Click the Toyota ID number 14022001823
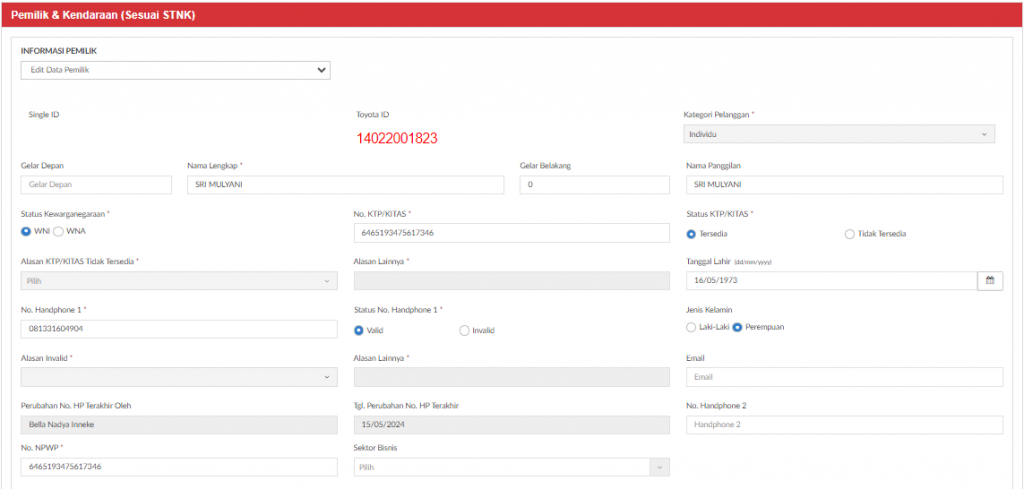The image size is (1024, 489). point(397,138)
